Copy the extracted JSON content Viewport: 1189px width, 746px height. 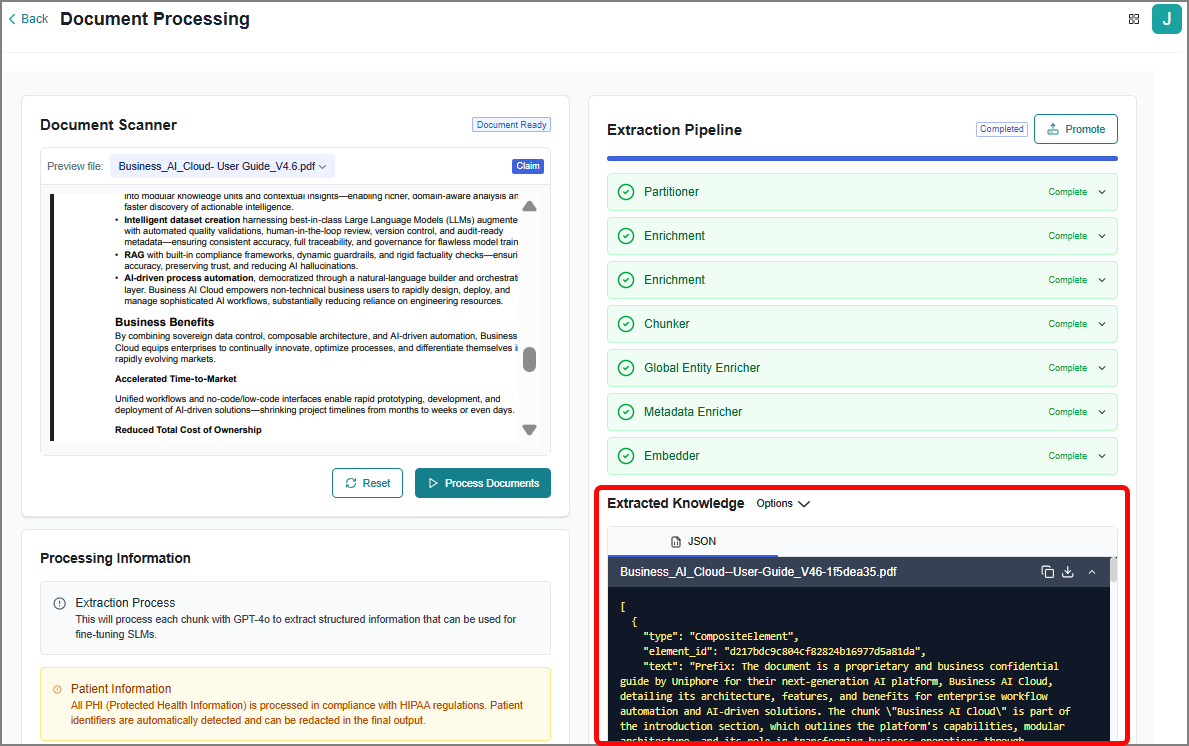pos(1047,572)
